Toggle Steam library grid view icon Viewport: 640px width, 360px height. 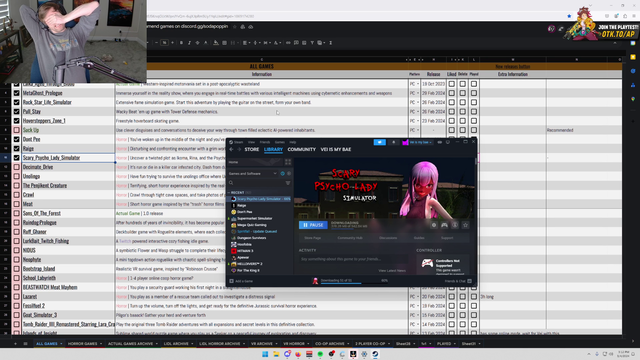[x=288, y=162]
